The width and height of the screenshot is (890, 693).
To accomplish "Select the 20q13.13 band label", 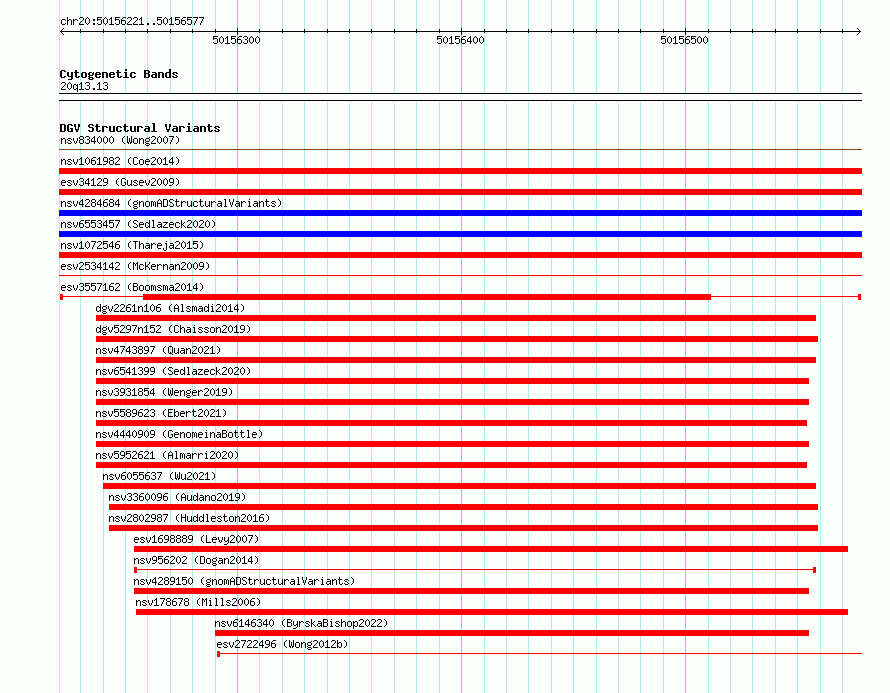I will [84, 86].
